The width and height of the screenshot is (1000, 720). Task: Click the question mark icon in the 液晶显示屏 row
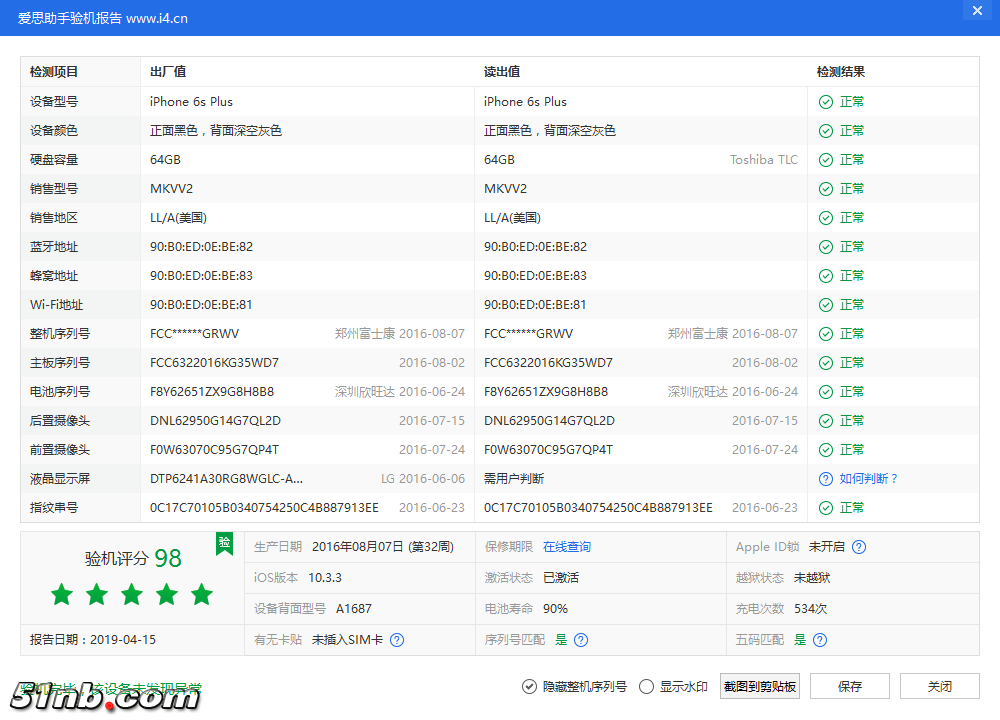[x=825, y=479]
